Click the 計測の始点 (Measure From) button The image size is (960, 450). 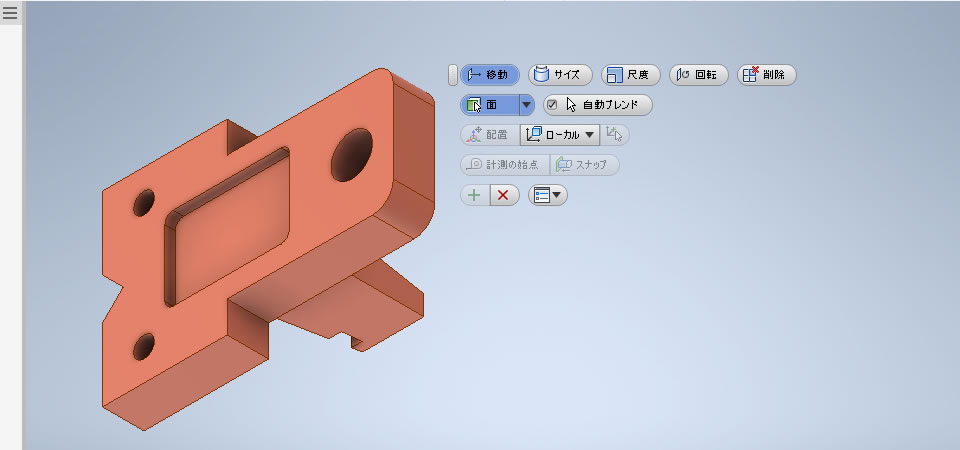coord(504,165)
